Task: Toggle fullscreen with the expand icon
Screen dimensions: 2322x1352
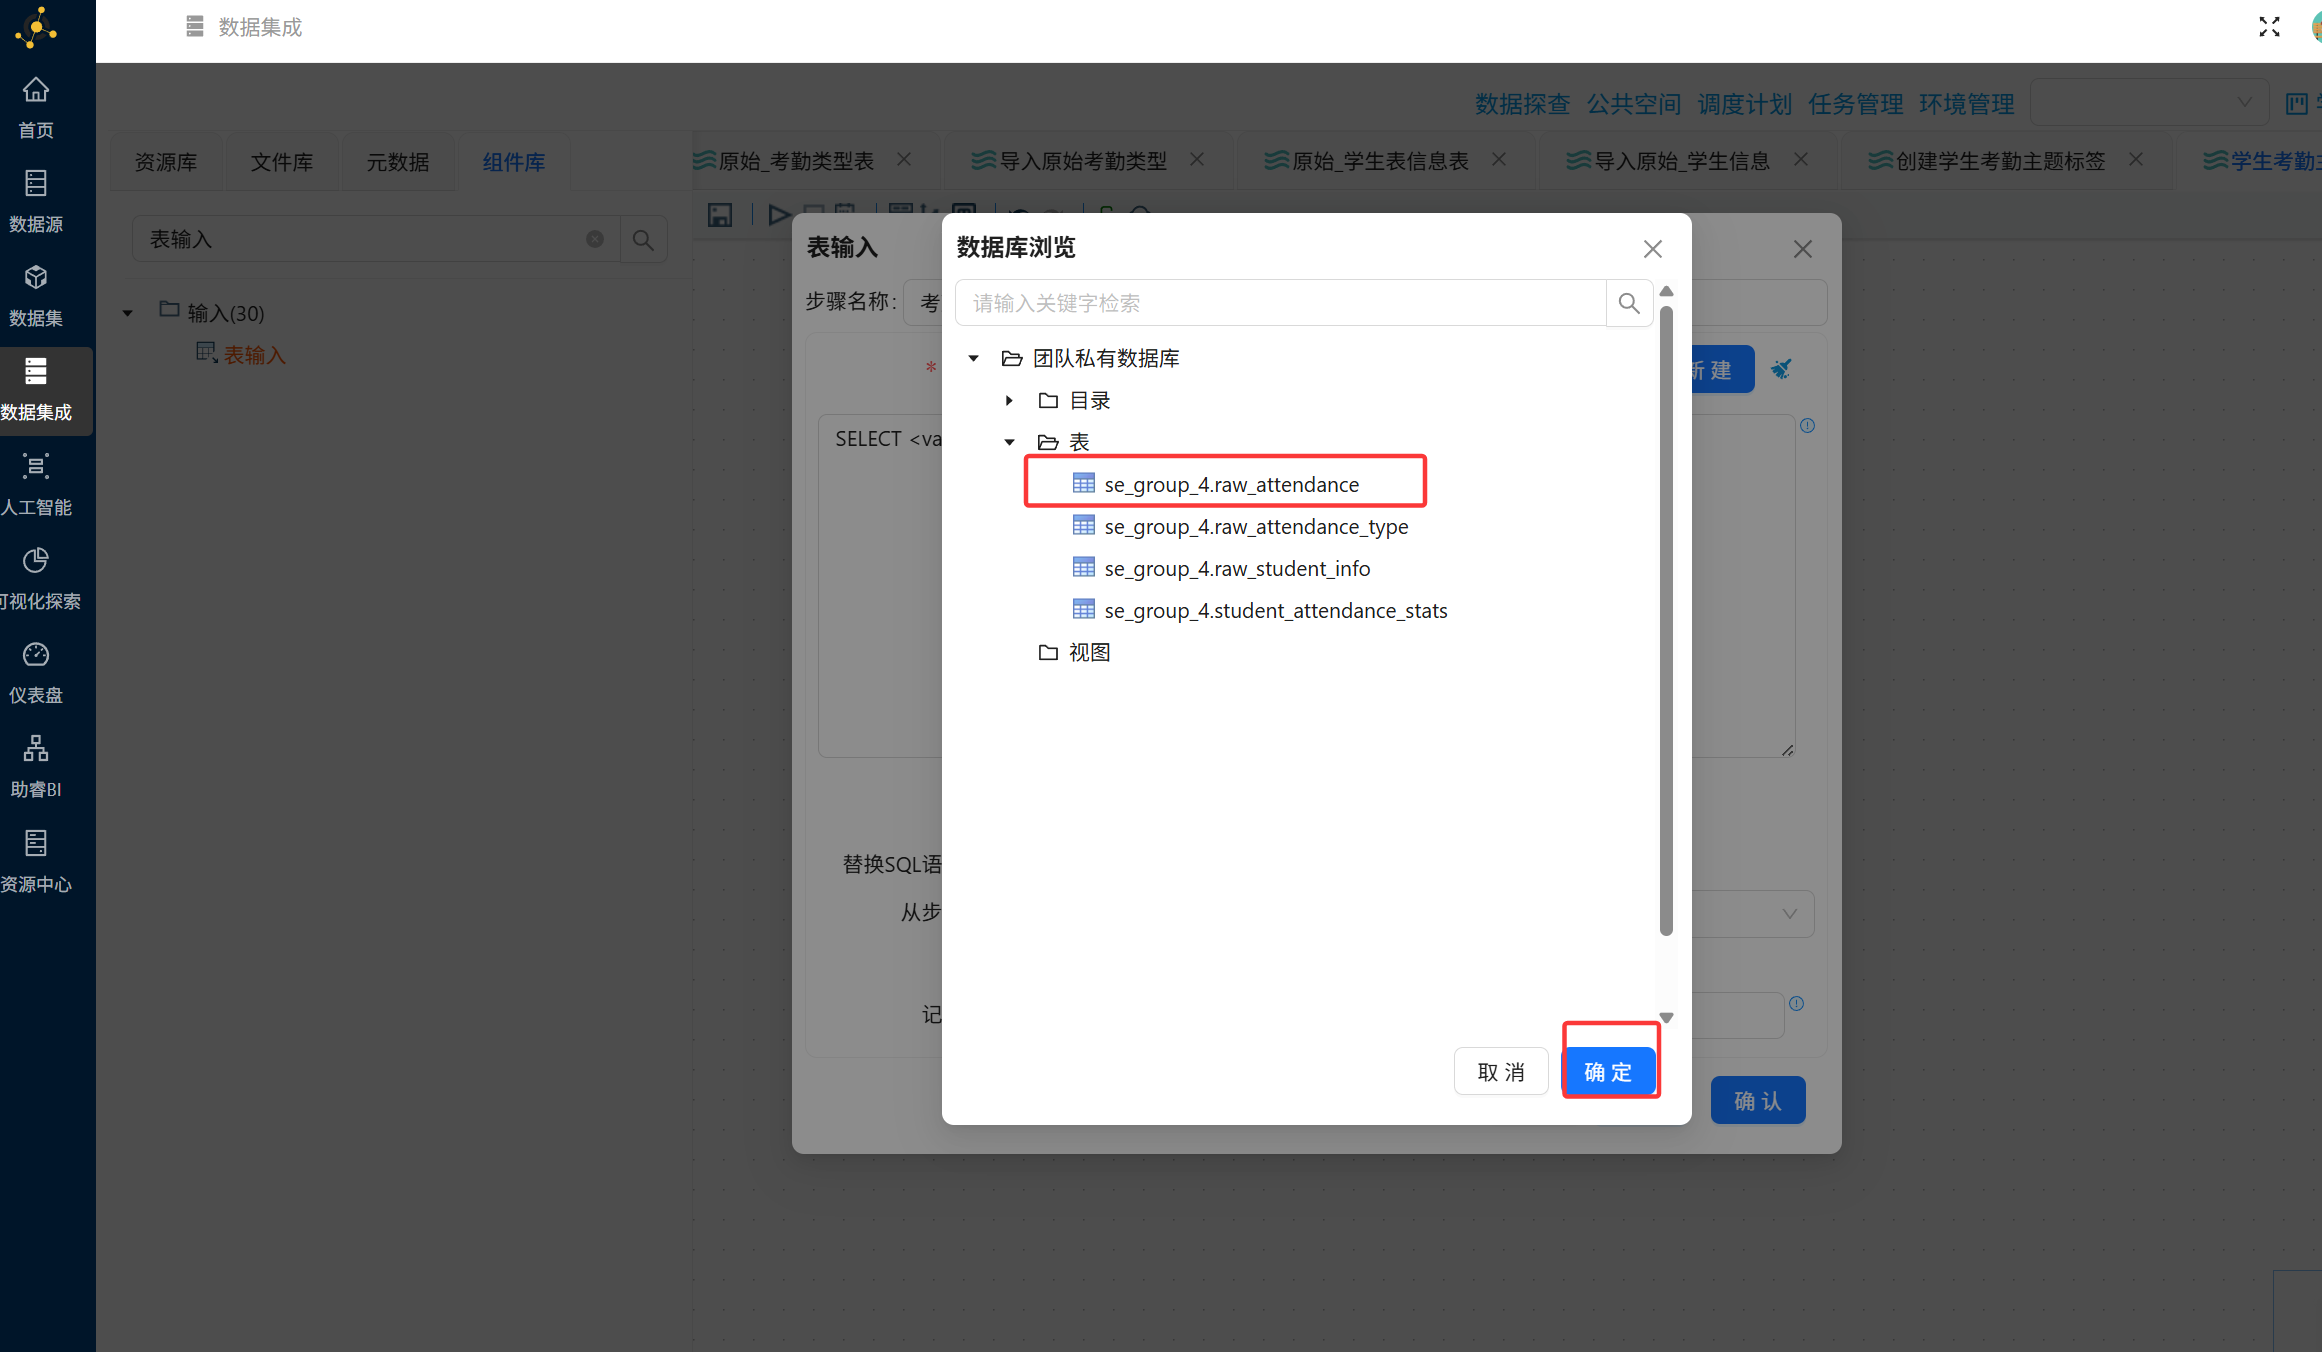Action: [2269, 27]
